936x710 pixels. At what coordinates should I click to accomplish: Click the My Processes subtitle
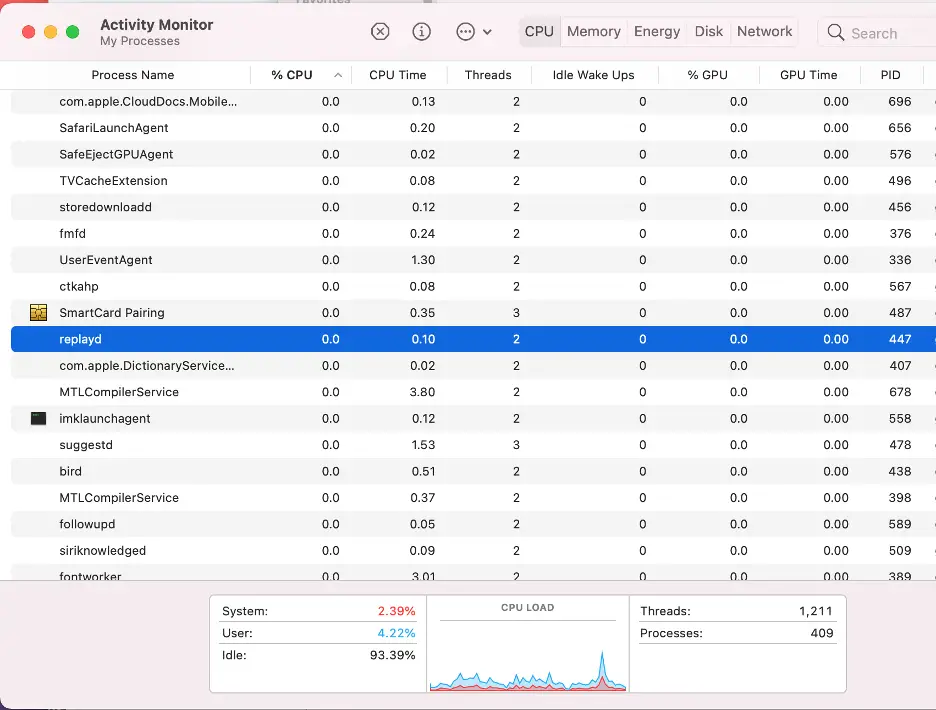pyautogui.click(x=140, y=41)
